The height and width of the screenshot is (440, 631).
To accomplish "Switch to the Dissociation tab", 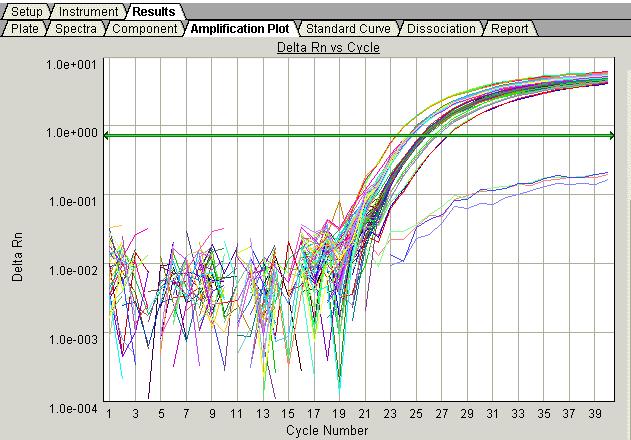I will (441, 29).
